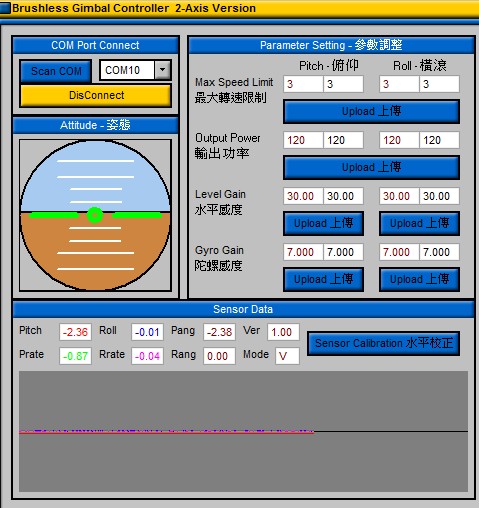Click the Mode value V
This screenshot has height=508, width=479.
click(x=287, y=356)
